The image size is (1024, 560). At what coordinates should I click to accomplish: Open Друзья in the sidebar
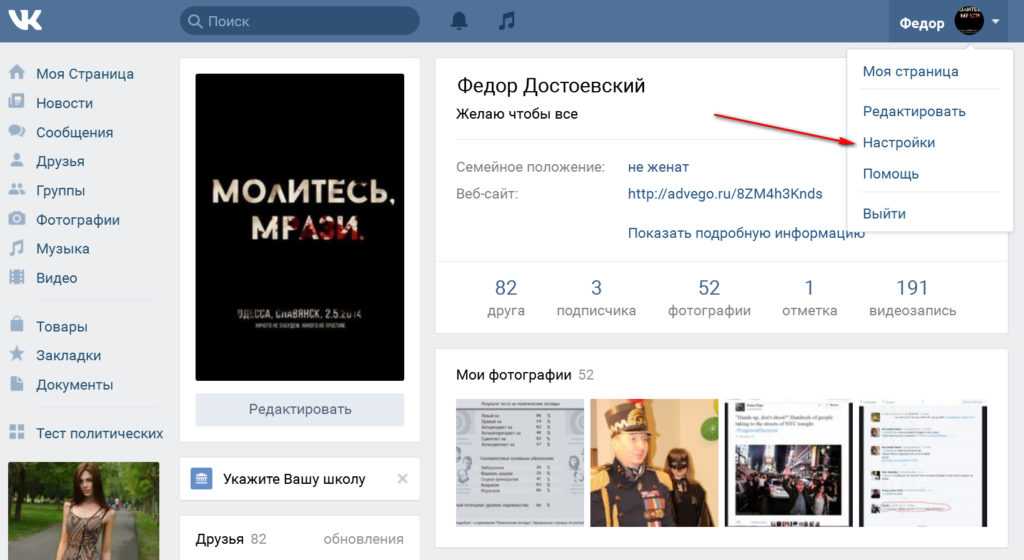pyautogui.click(x=60, y=161)
